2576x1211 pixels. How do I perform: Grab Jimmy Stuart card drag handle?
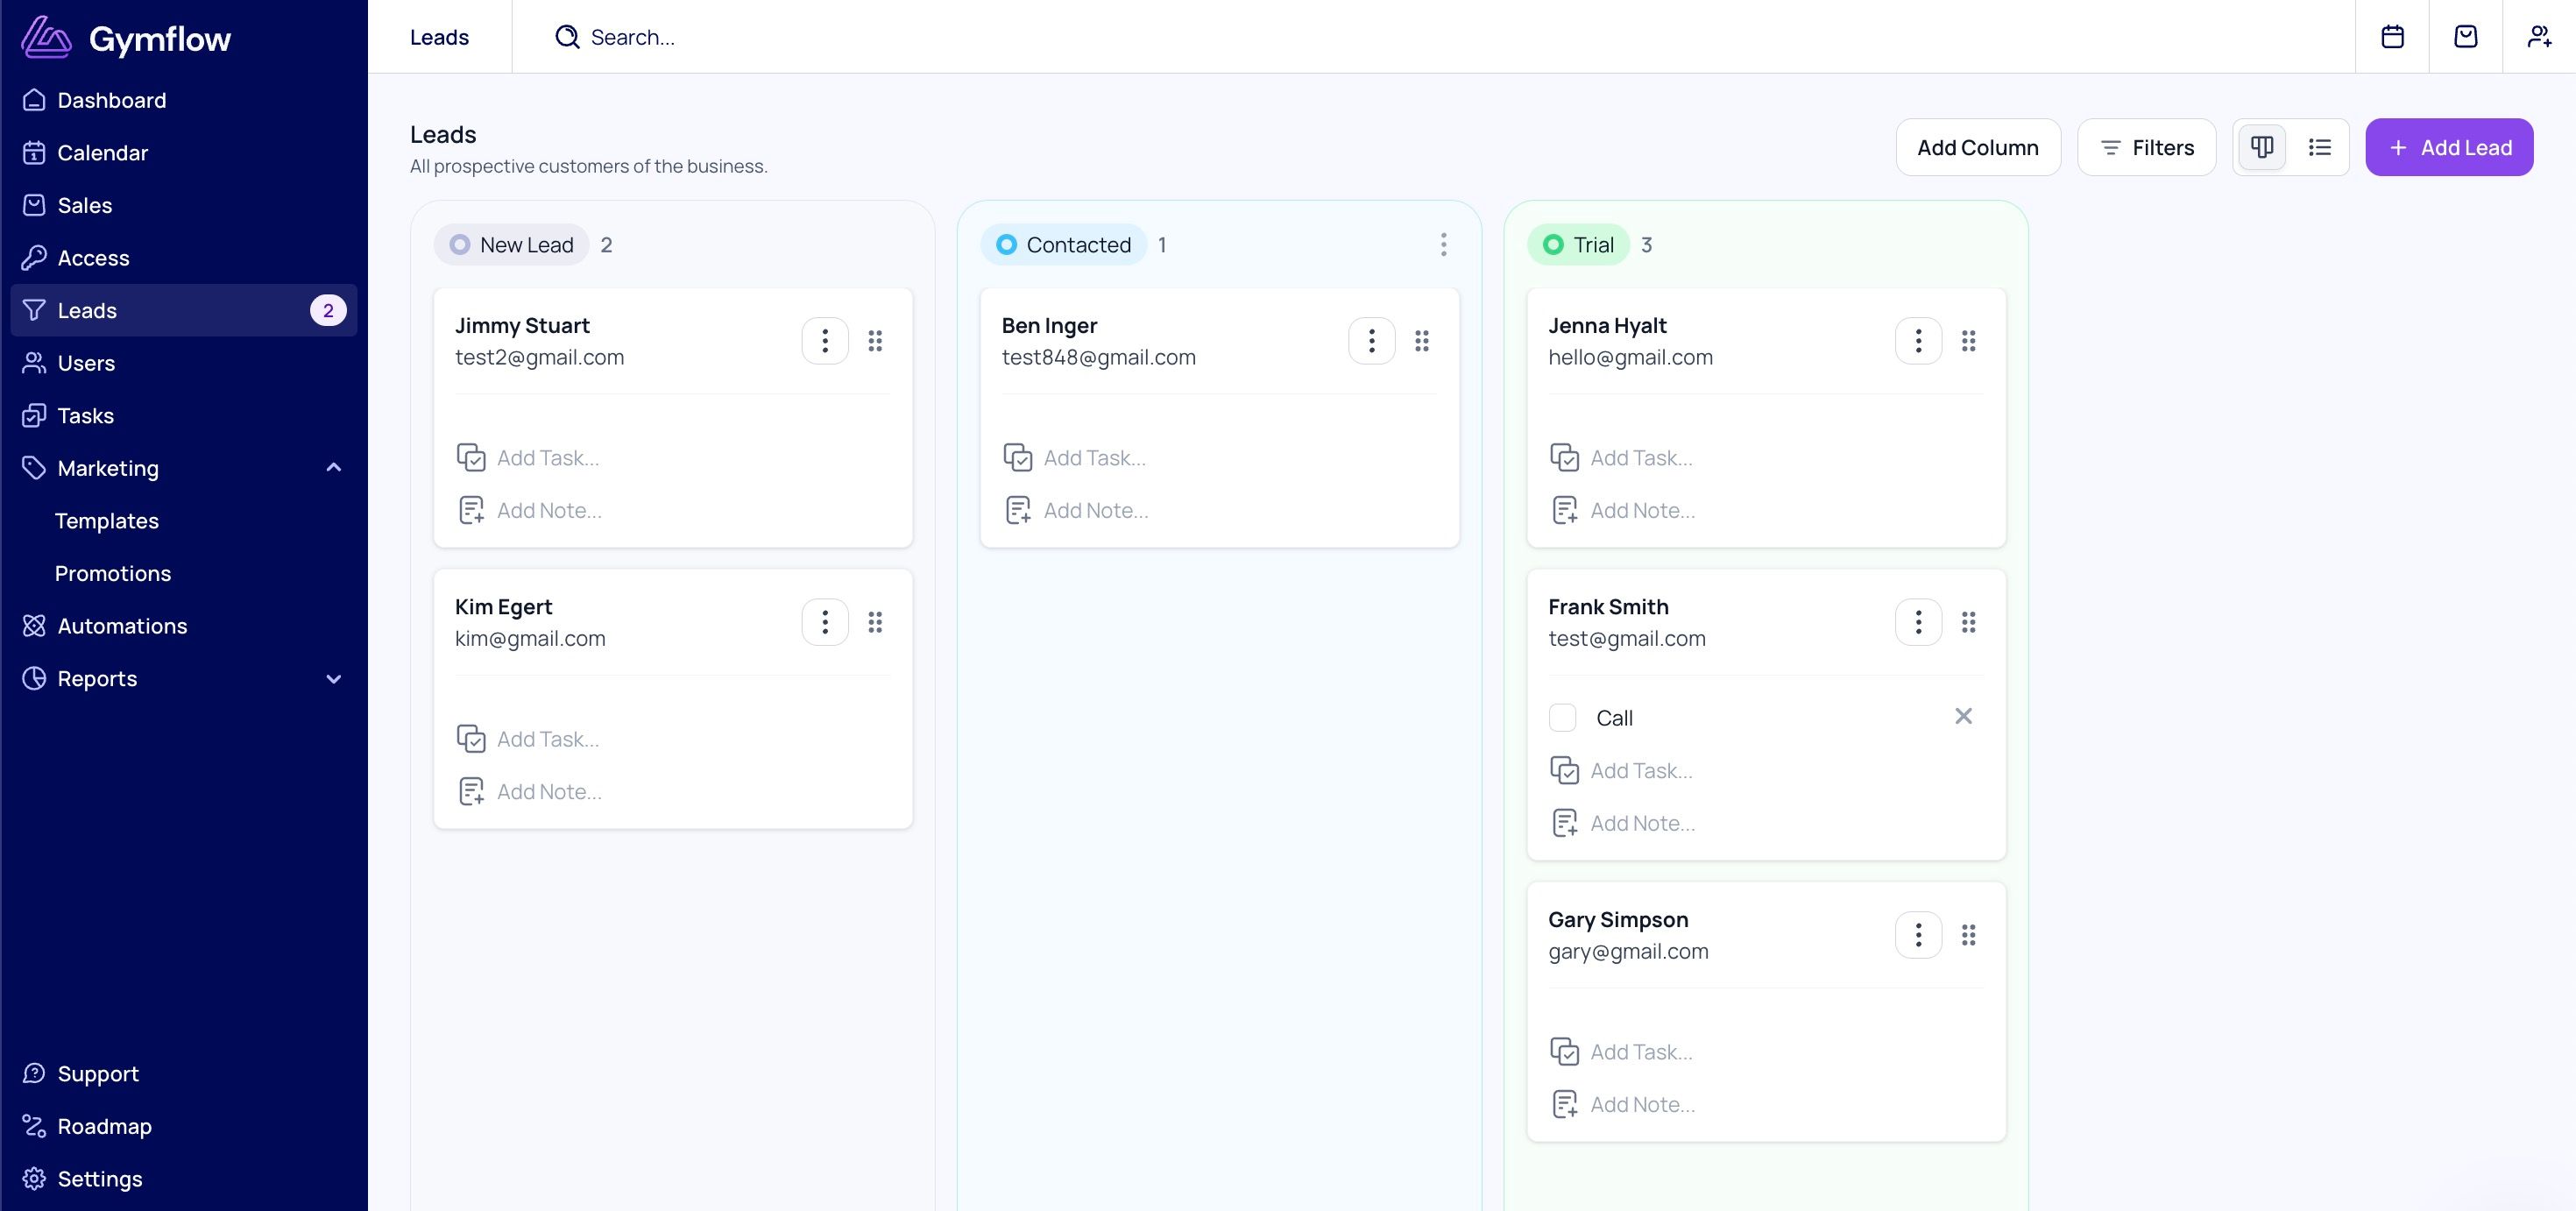[875, 341]
